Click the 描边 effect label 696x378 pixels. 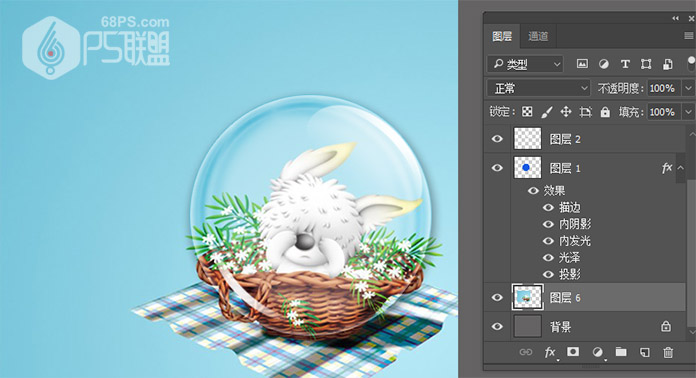point(569,207)
